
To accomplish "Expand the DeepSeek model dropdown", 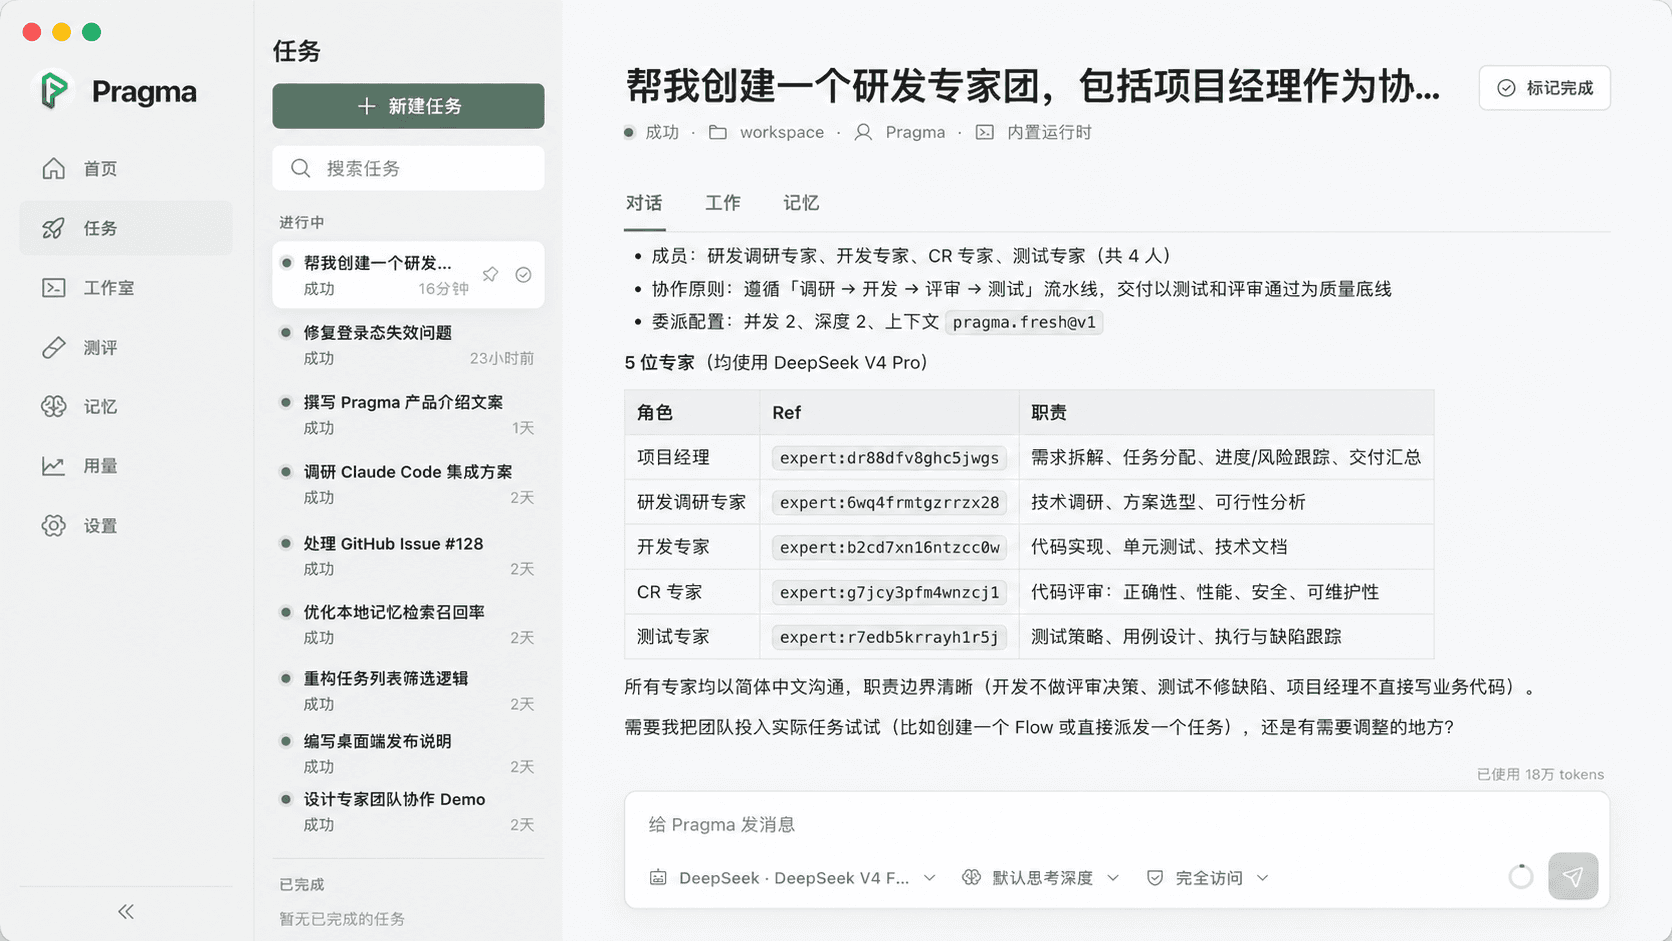I will tap(929, 877).
